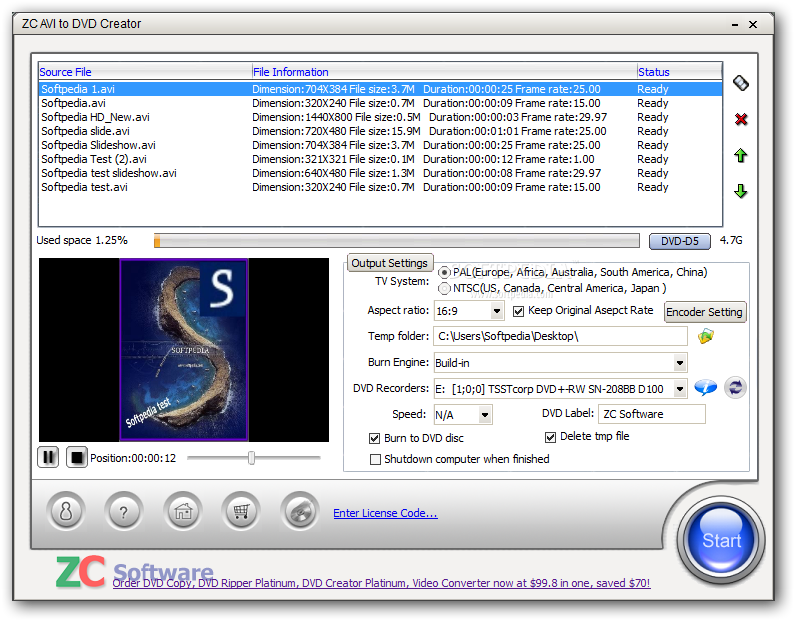Stop the preview playback
The image size is (795, 621).
point(77,457)
